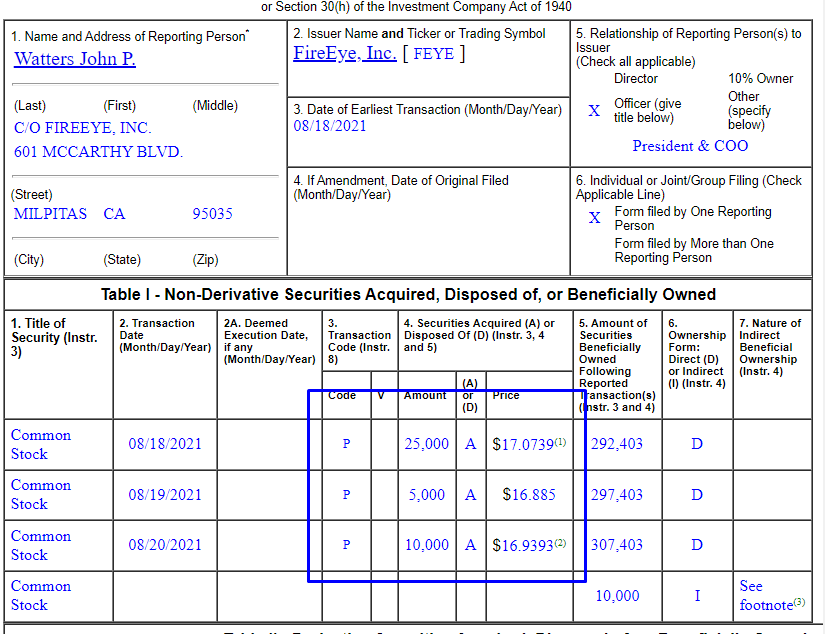Click the A indicator in the 08/19/2021 row

pos(470,495)
